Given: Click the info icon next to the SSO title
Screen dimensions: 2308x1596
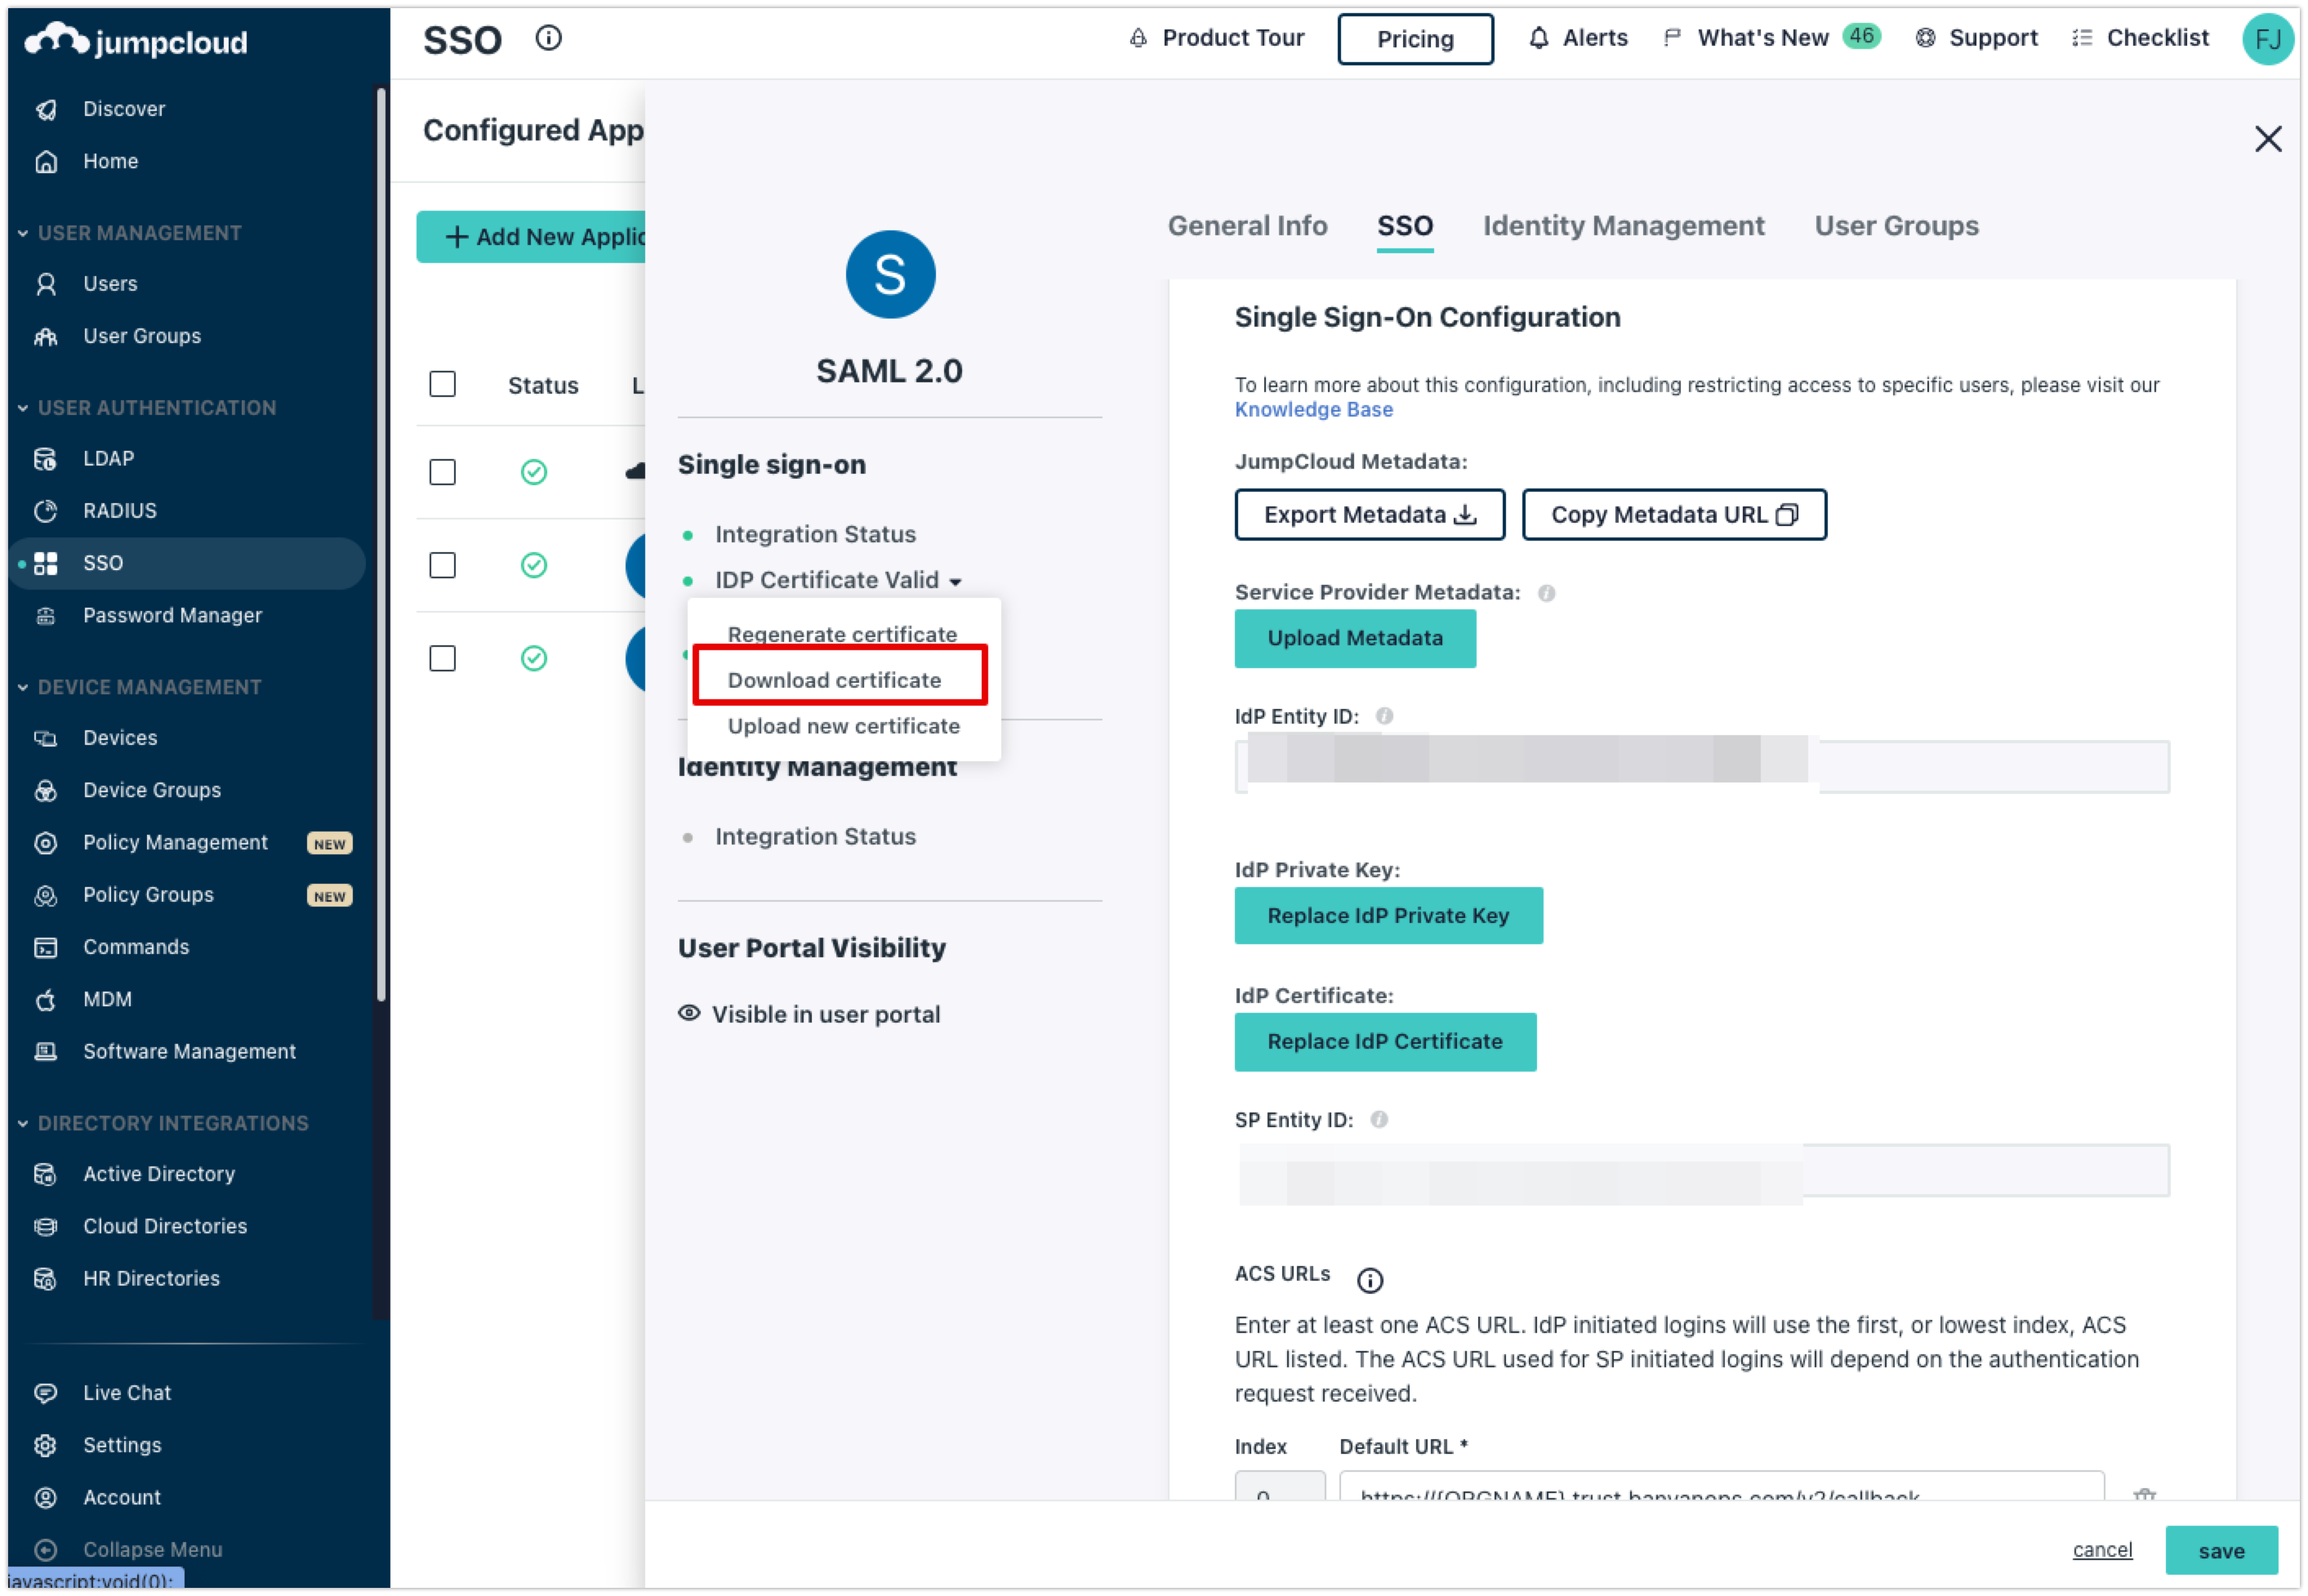Looking at the screenshot, I should pos(548,38).
